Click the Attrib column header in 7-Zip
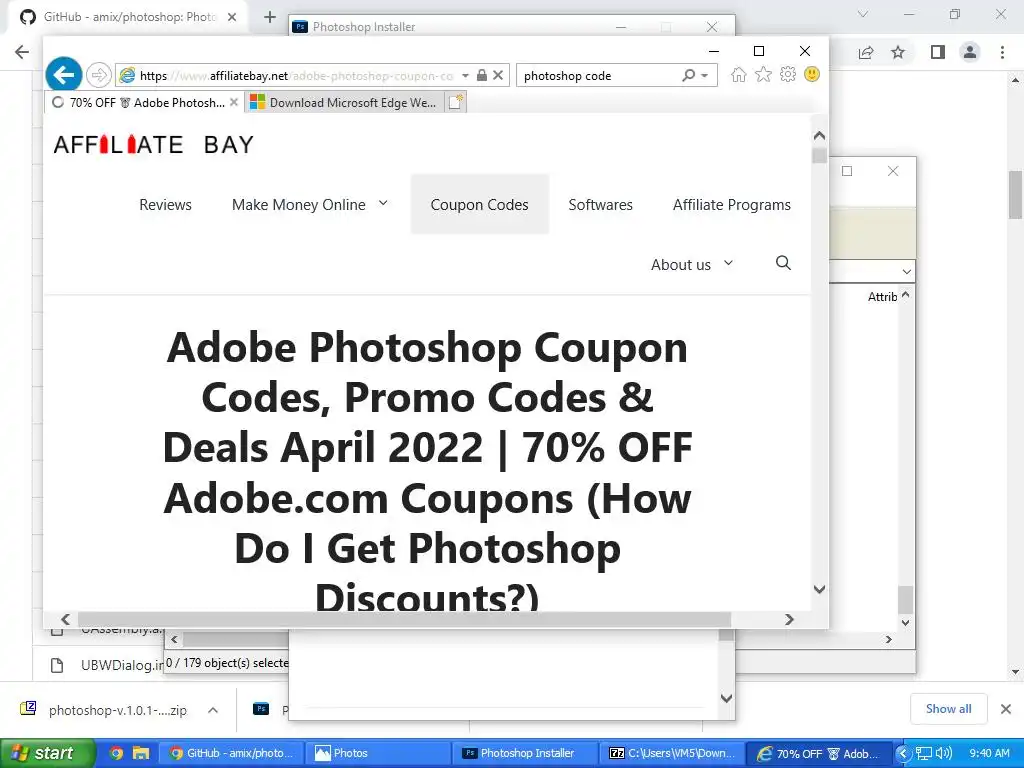 (x=882, y=297)
